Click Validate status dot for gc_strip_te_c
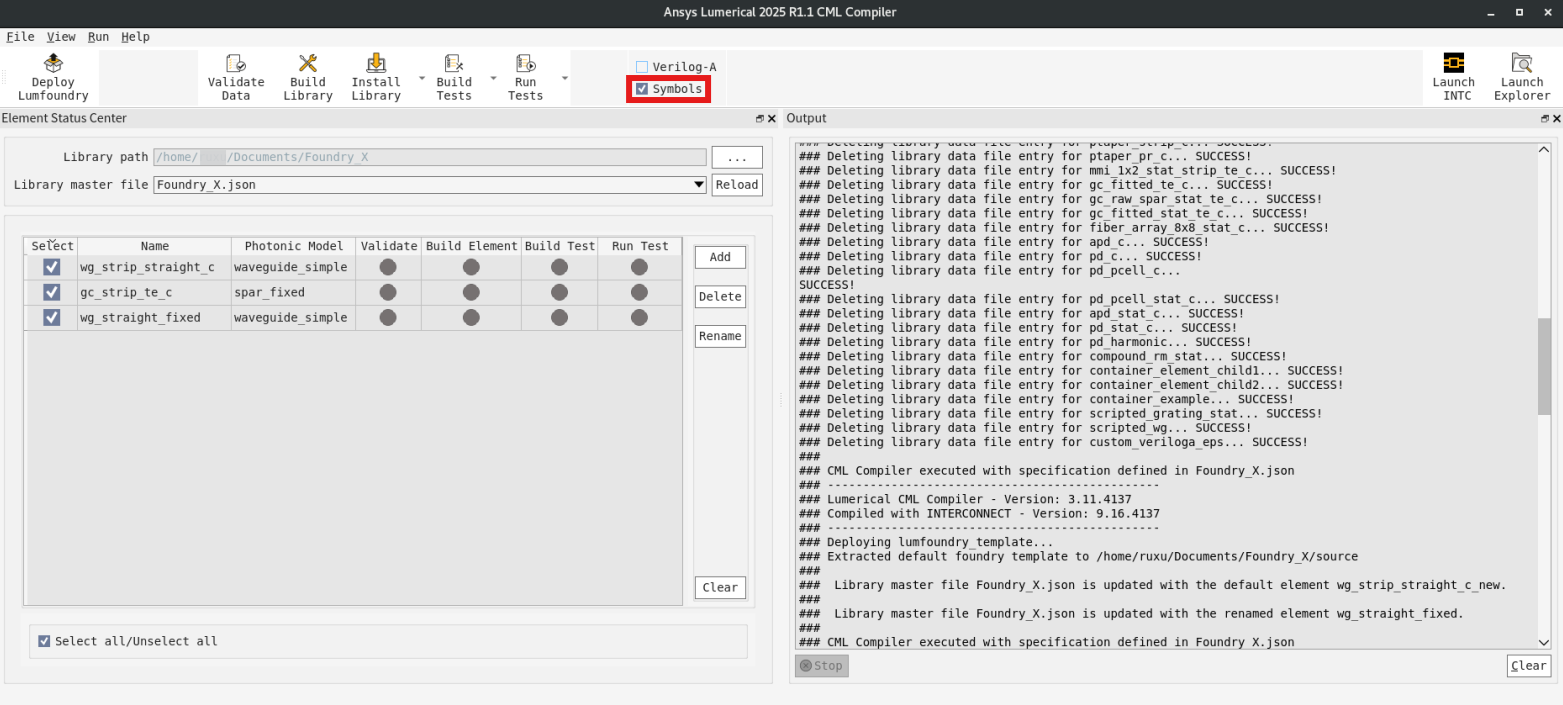Screen dimensions: 1563x705 (x=388, y=292)
